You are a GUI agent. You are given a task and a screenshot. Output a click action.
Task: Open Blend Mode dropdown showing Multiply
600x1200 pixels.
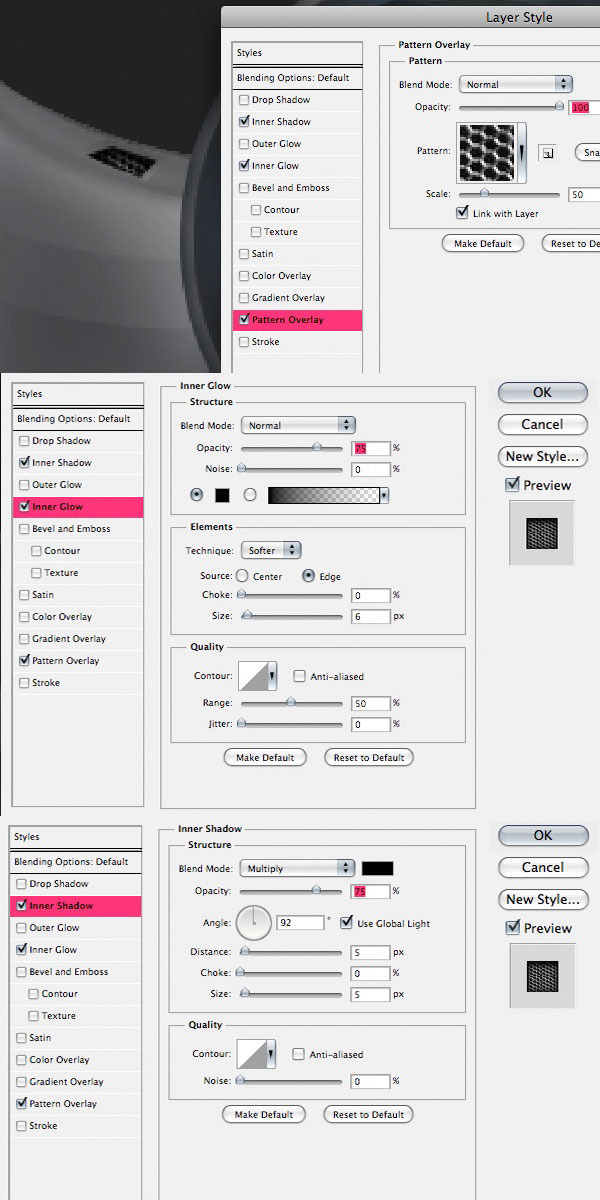point(297,868)
